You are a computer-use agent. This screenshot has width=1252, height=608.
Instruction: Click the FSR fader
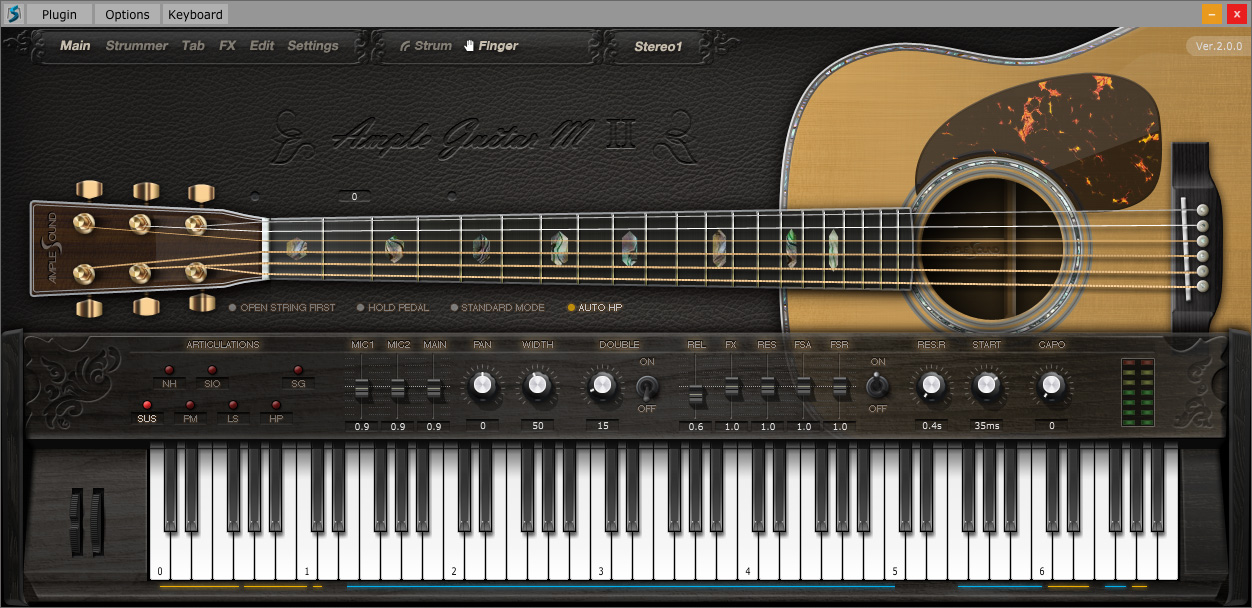click(x=840, y=387)
